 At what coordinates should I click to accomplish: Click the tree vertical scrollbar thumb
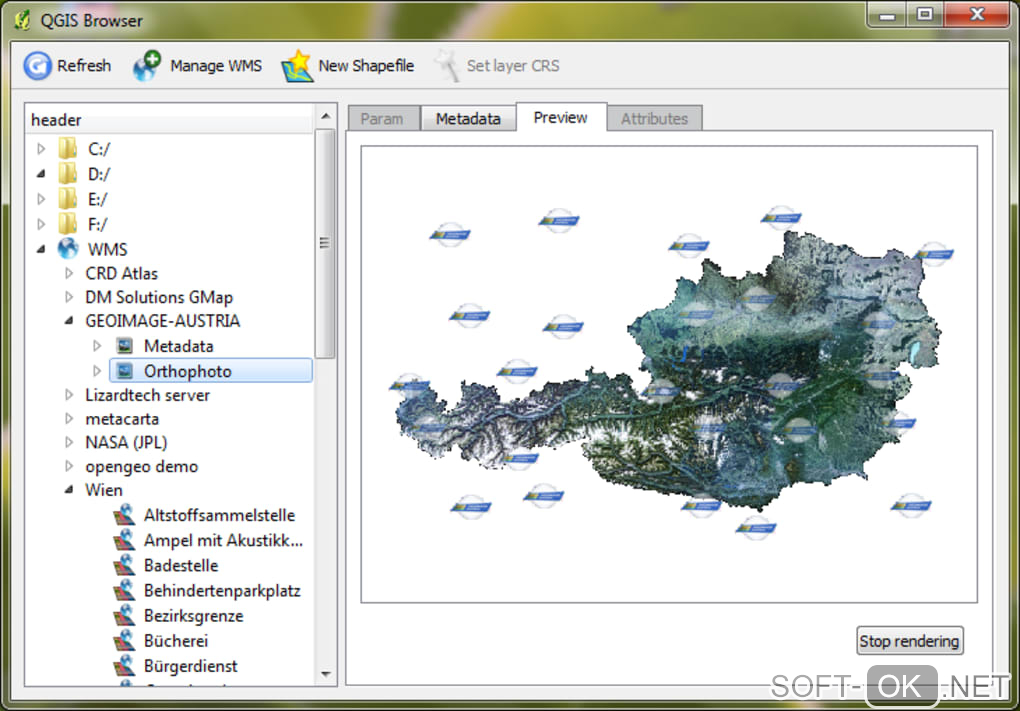[325, 243]
